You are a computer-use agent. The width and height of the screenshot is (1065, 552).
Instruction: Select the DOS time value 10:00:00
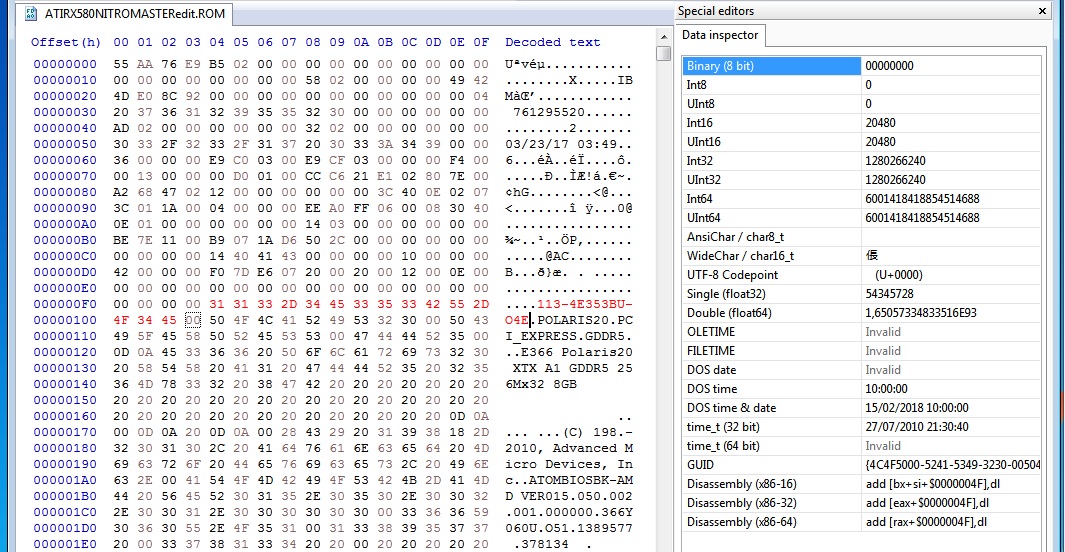(886, 389)
